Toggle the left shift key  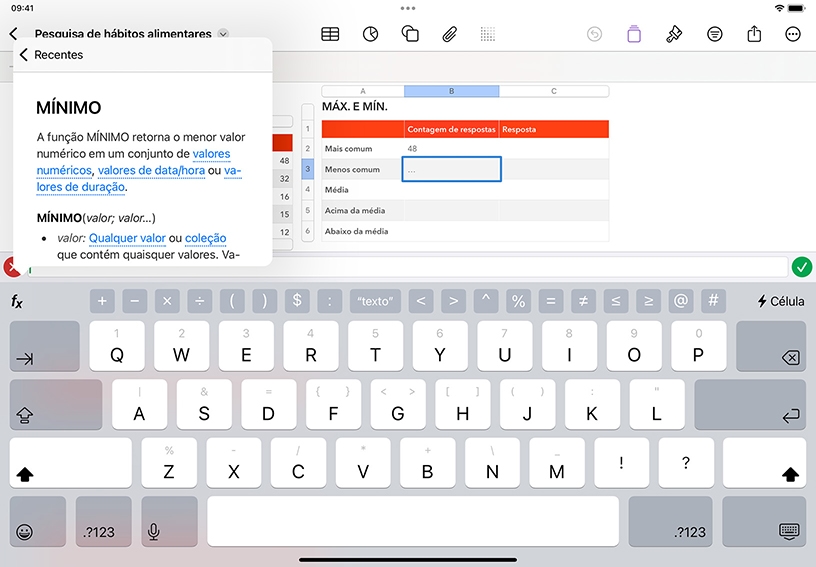71,462
